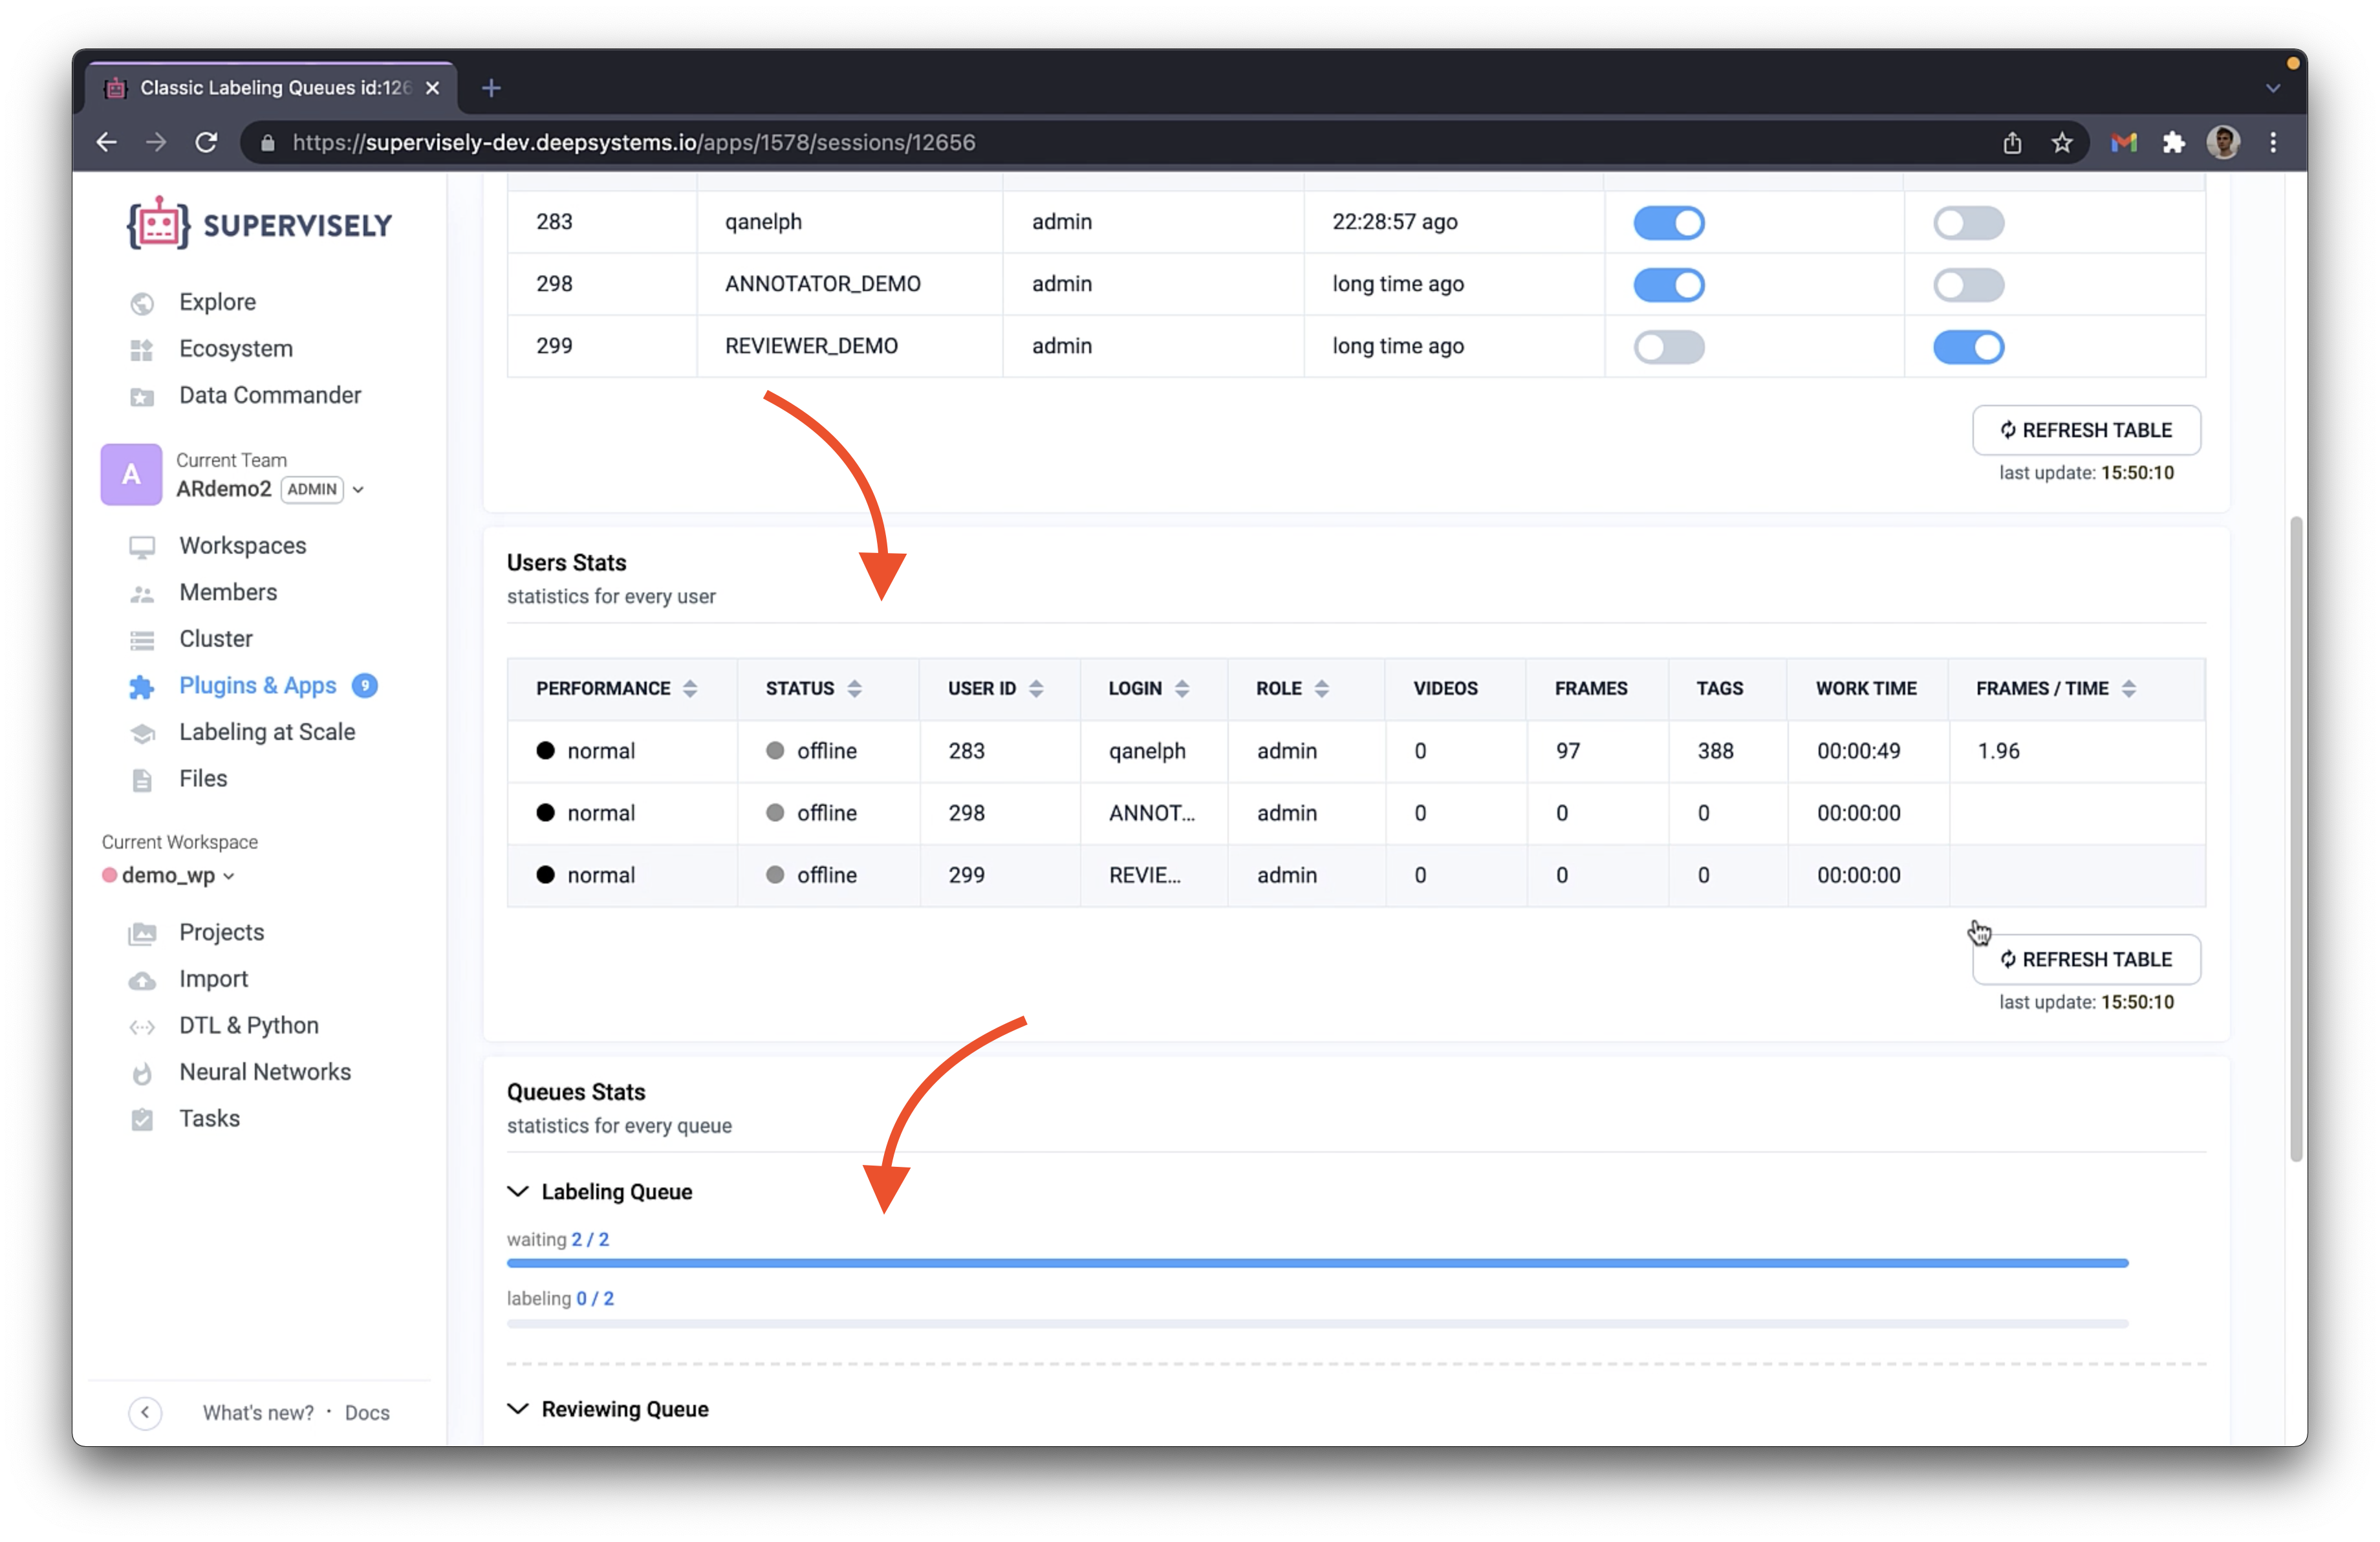Reload the page

click(206, 143)
